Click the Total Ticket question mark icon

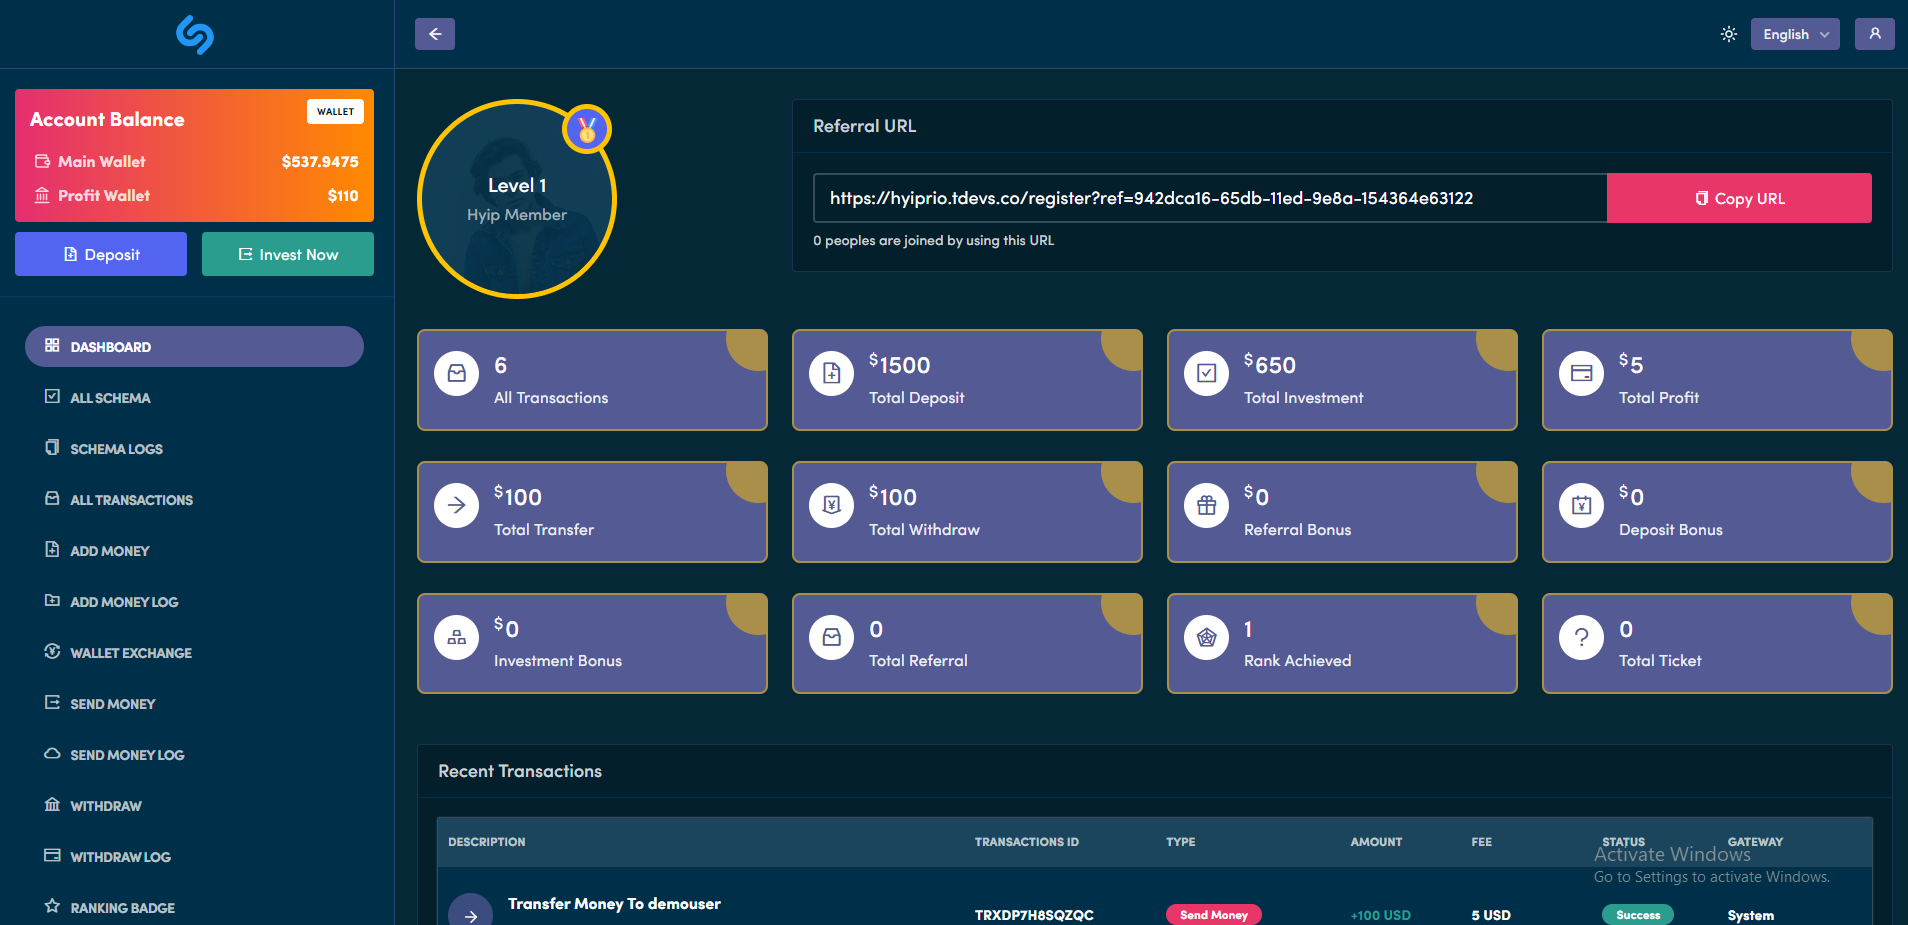coord(1581,637)
